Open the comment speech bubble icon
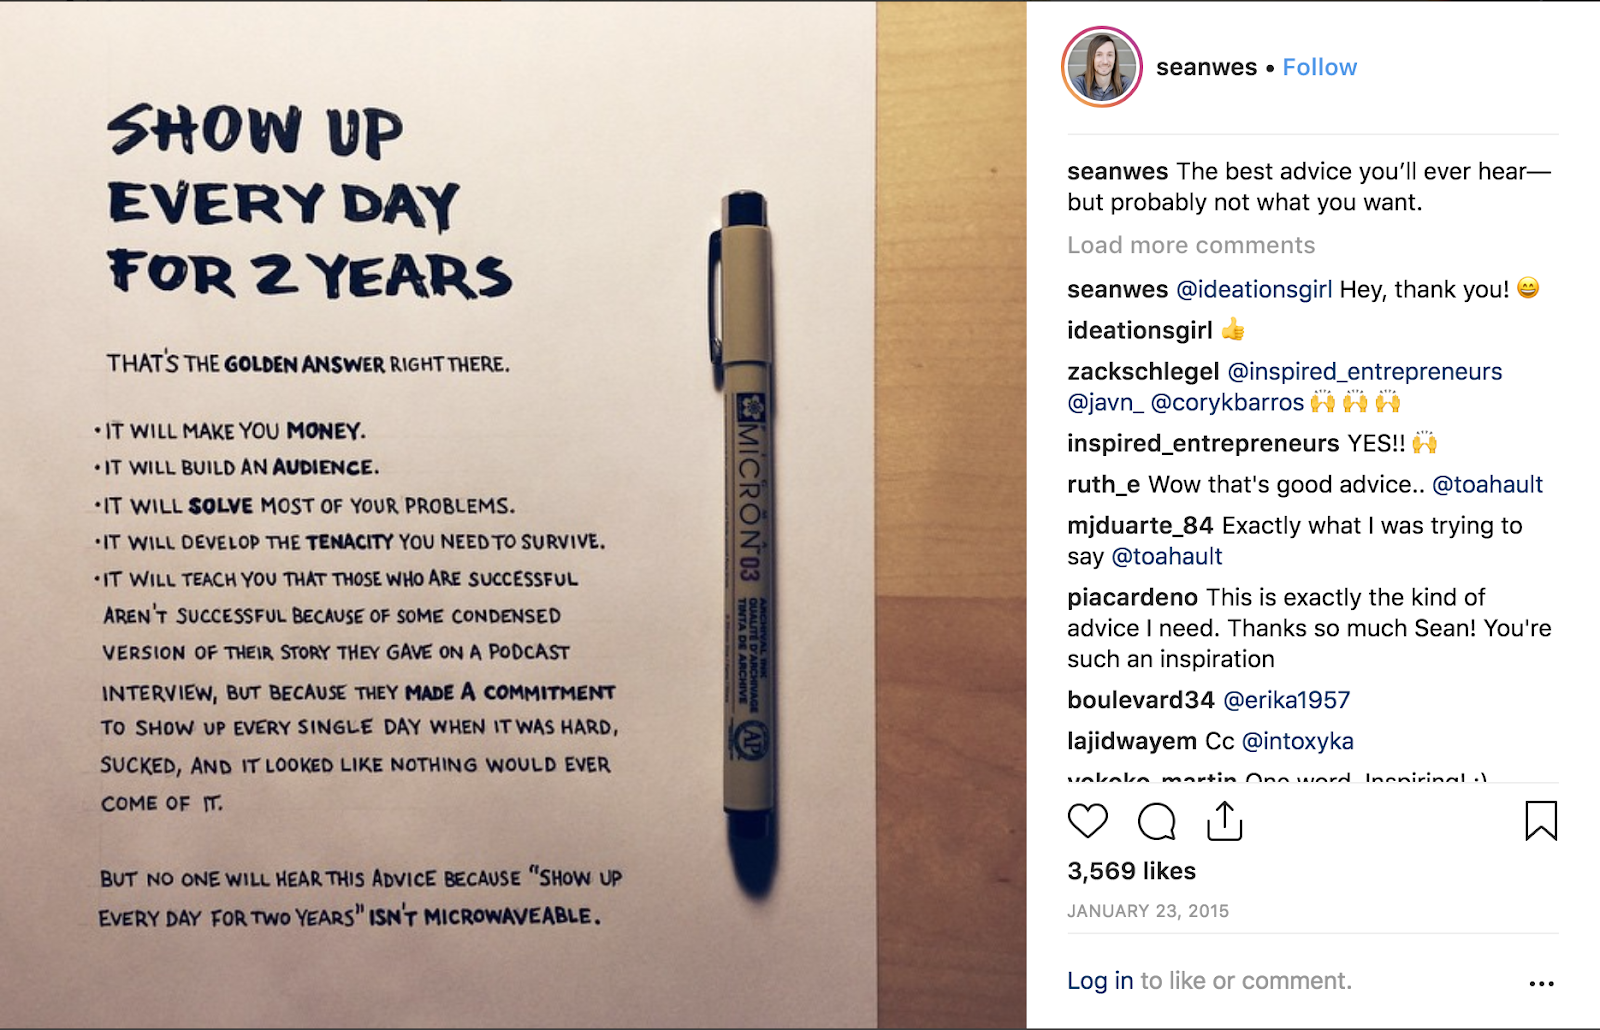This screenshot has height=1030, width=1600. (1156, 822)
